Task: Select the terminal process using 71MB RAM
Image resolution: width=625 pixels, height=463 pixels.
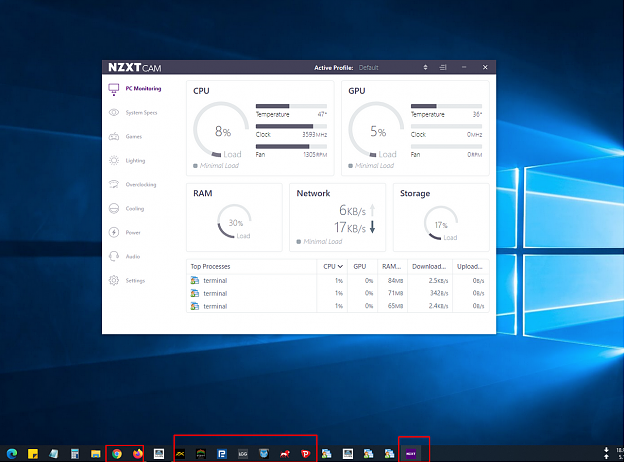Action: point(337,294)
